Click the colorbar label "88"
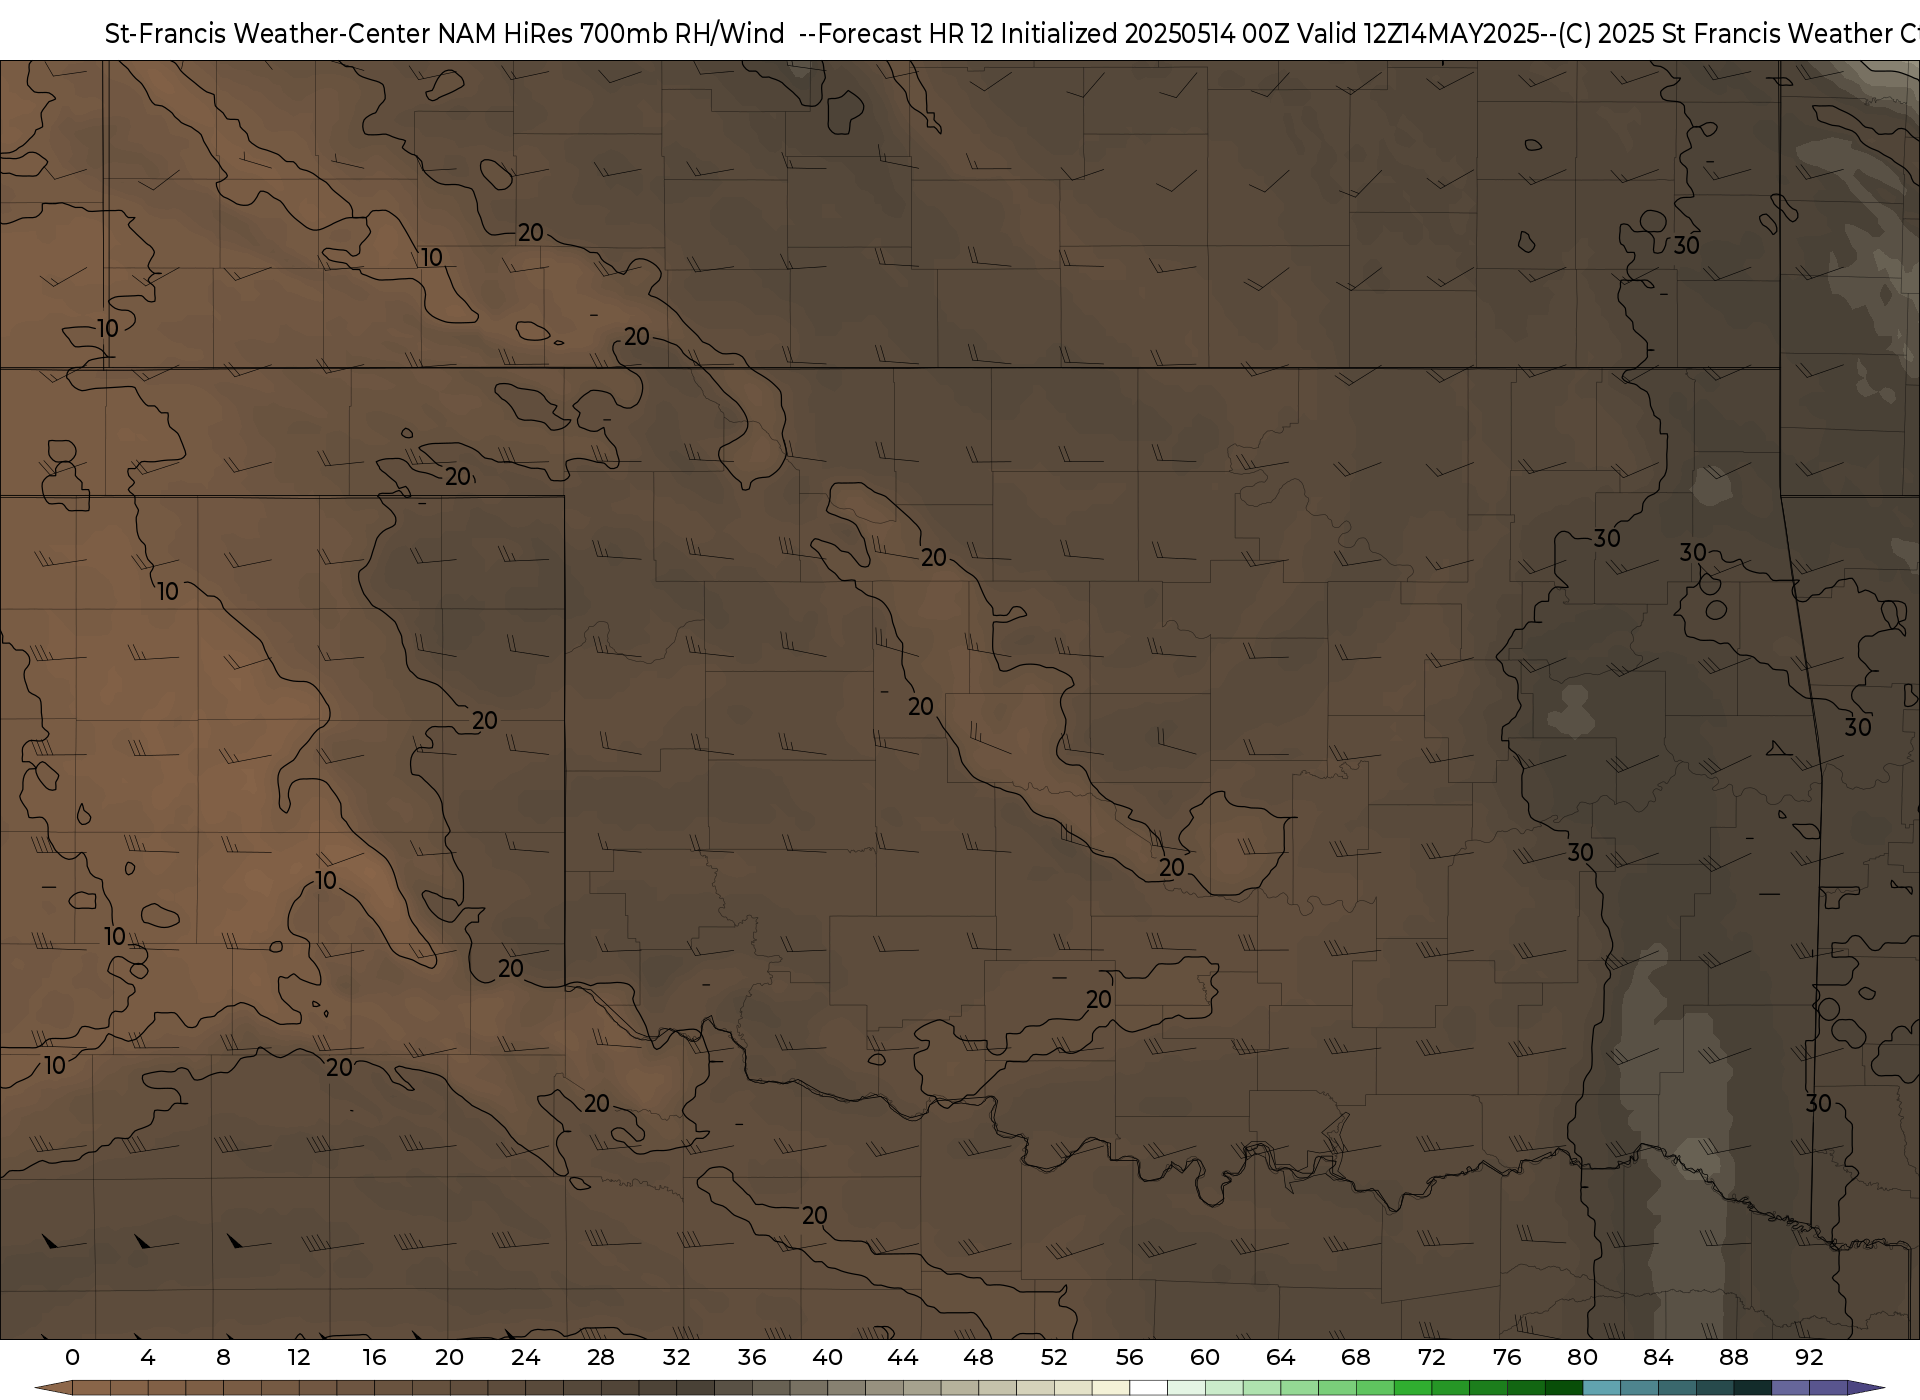 tap(1733, 1357)
